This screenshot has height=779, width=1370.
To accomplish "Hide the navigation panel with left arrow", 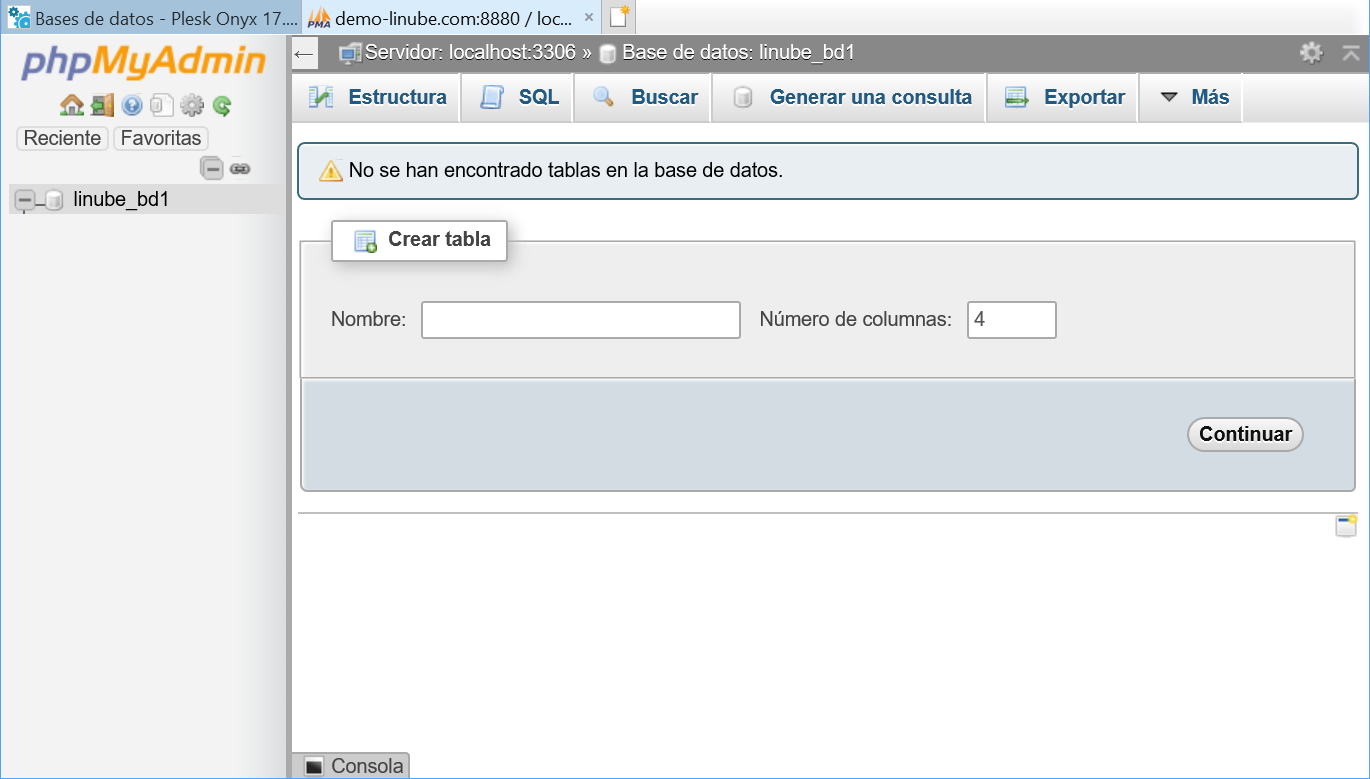I will pyautogui.click(x=305, y=54).
